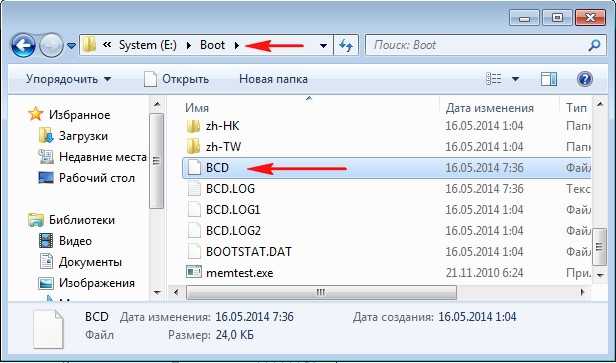Close the Explorer window
Viewport: 616px width, 363px height.
point(590,18)
